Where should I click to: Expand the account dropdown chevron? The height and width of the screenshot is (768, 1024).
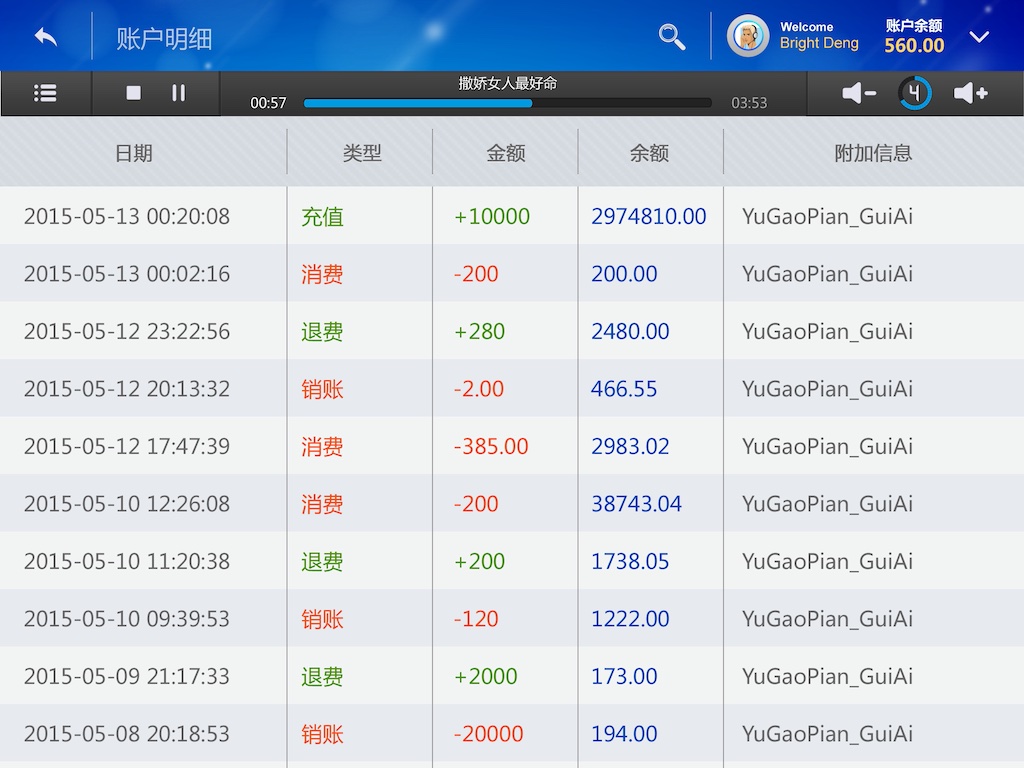click(x=979, y=37)
